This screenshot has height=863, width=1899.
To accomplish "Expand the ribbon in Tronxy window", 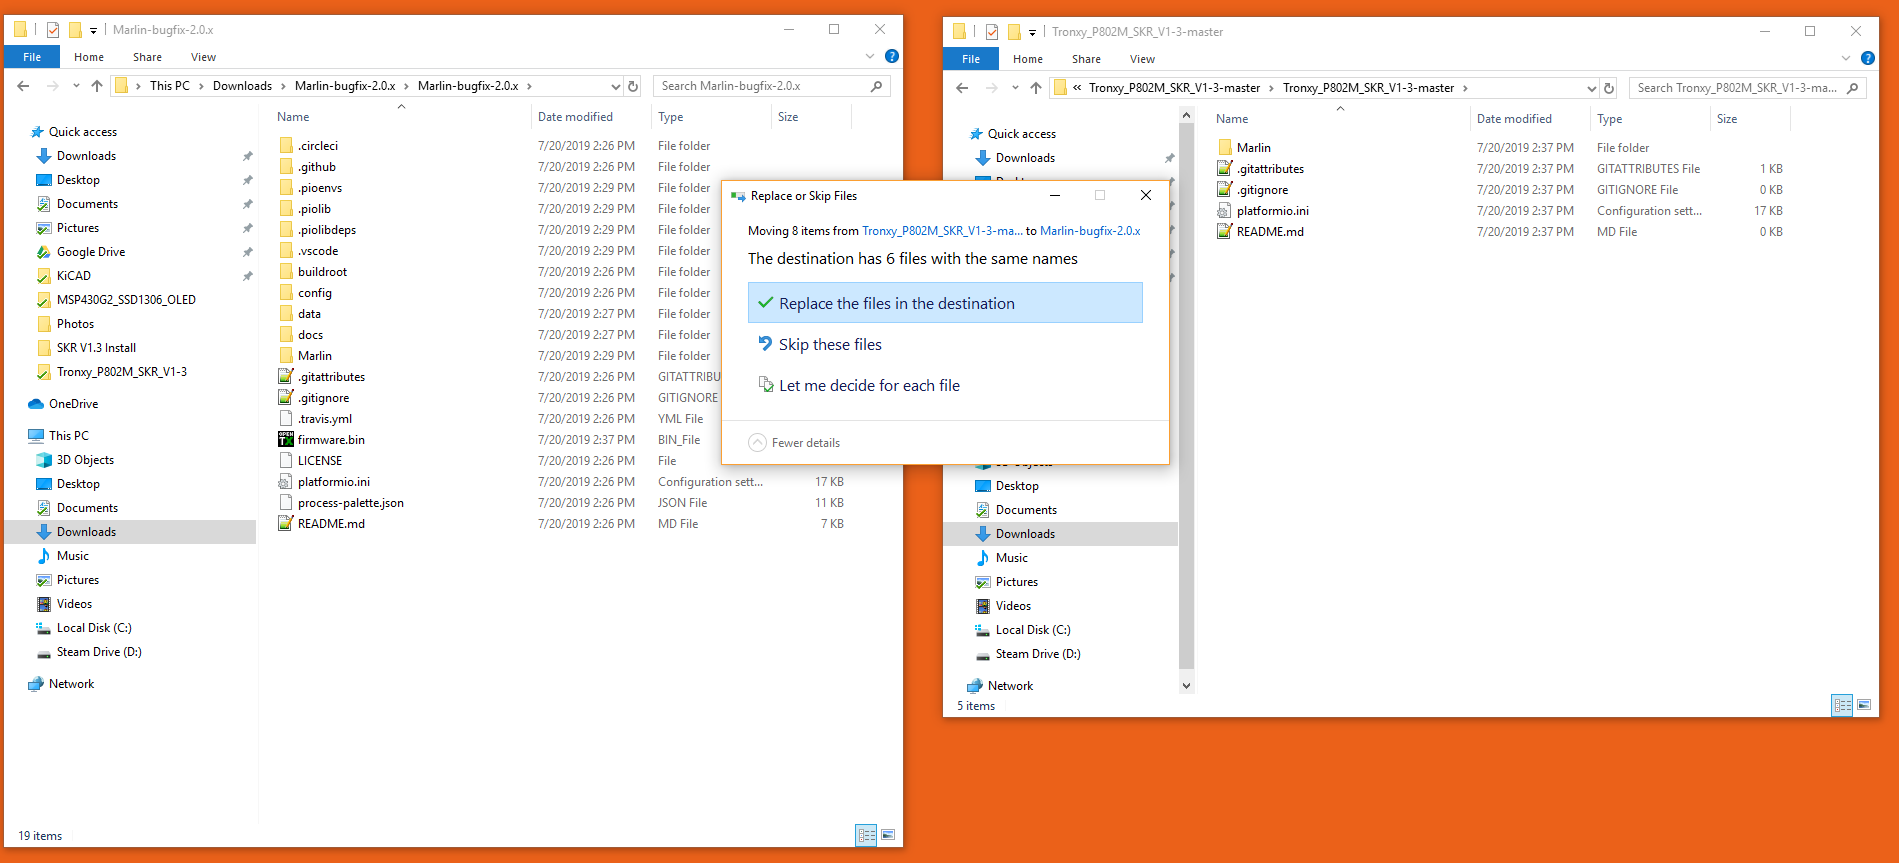I will (1846, 59).
